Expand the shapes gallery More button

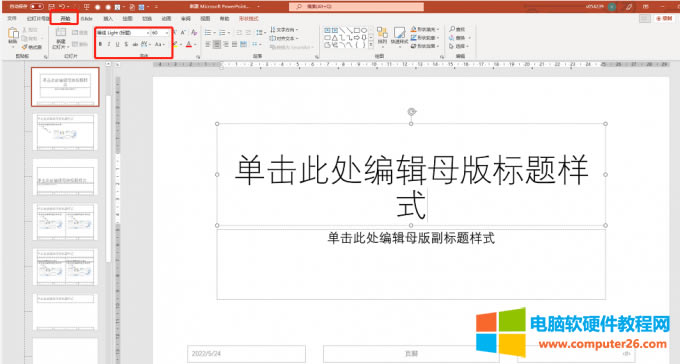click(x=371, y=46)
